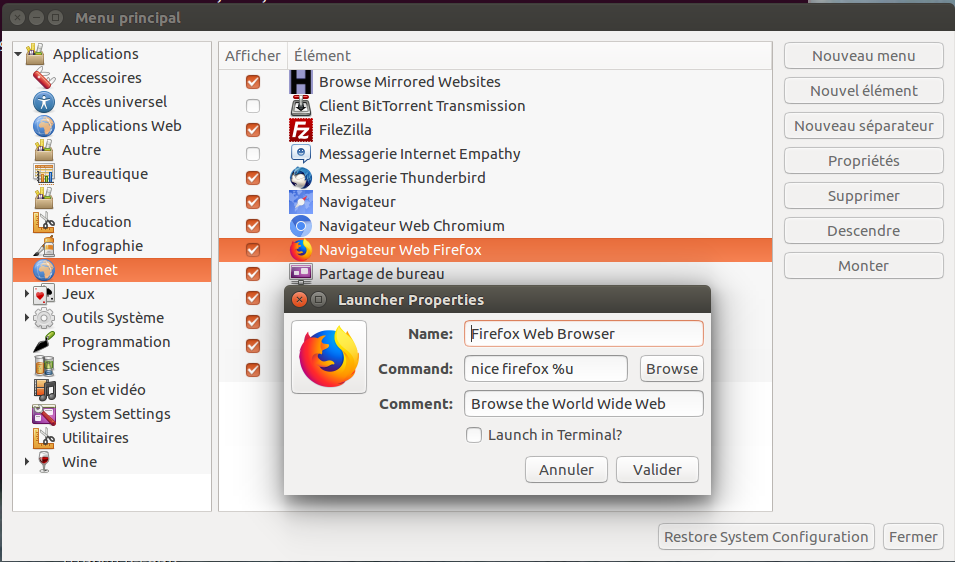The height and width of the screenshot is (562, 955).
Task: Click Valider to confirm launcher
Action: [x=657, y=470]
